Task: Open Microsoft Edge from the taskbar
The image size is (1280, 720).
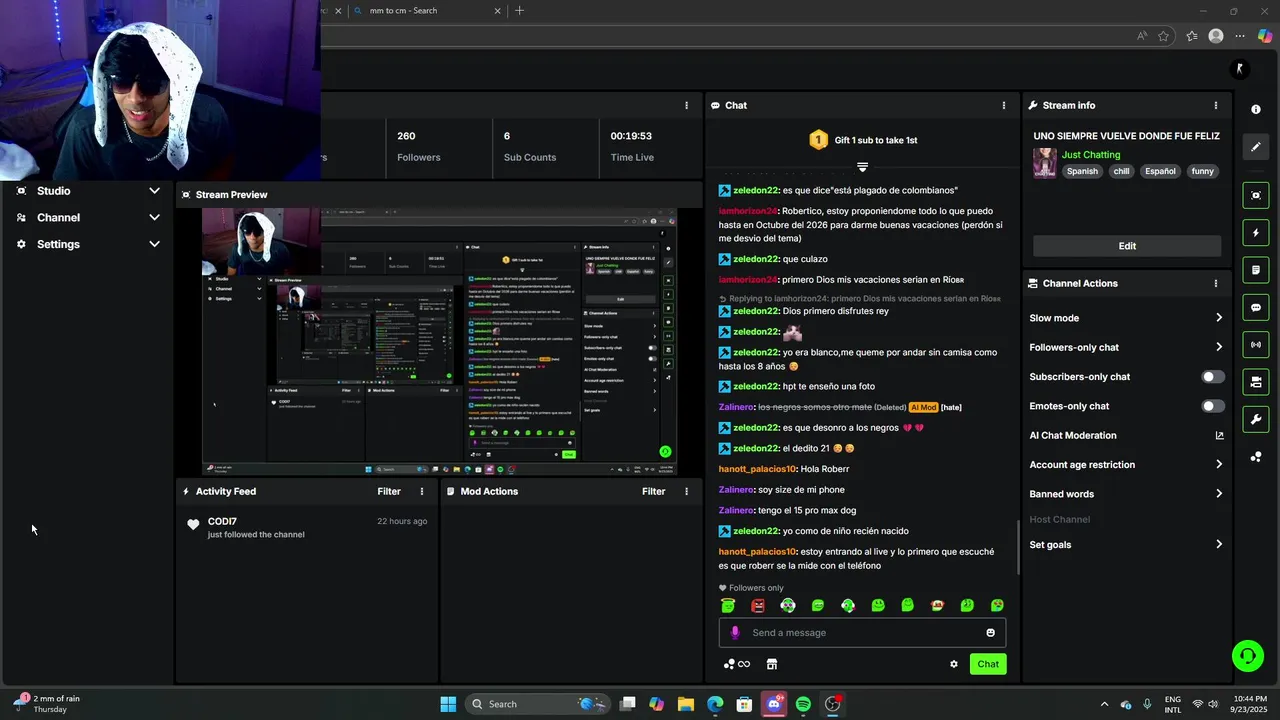Action: pos(715,704)
